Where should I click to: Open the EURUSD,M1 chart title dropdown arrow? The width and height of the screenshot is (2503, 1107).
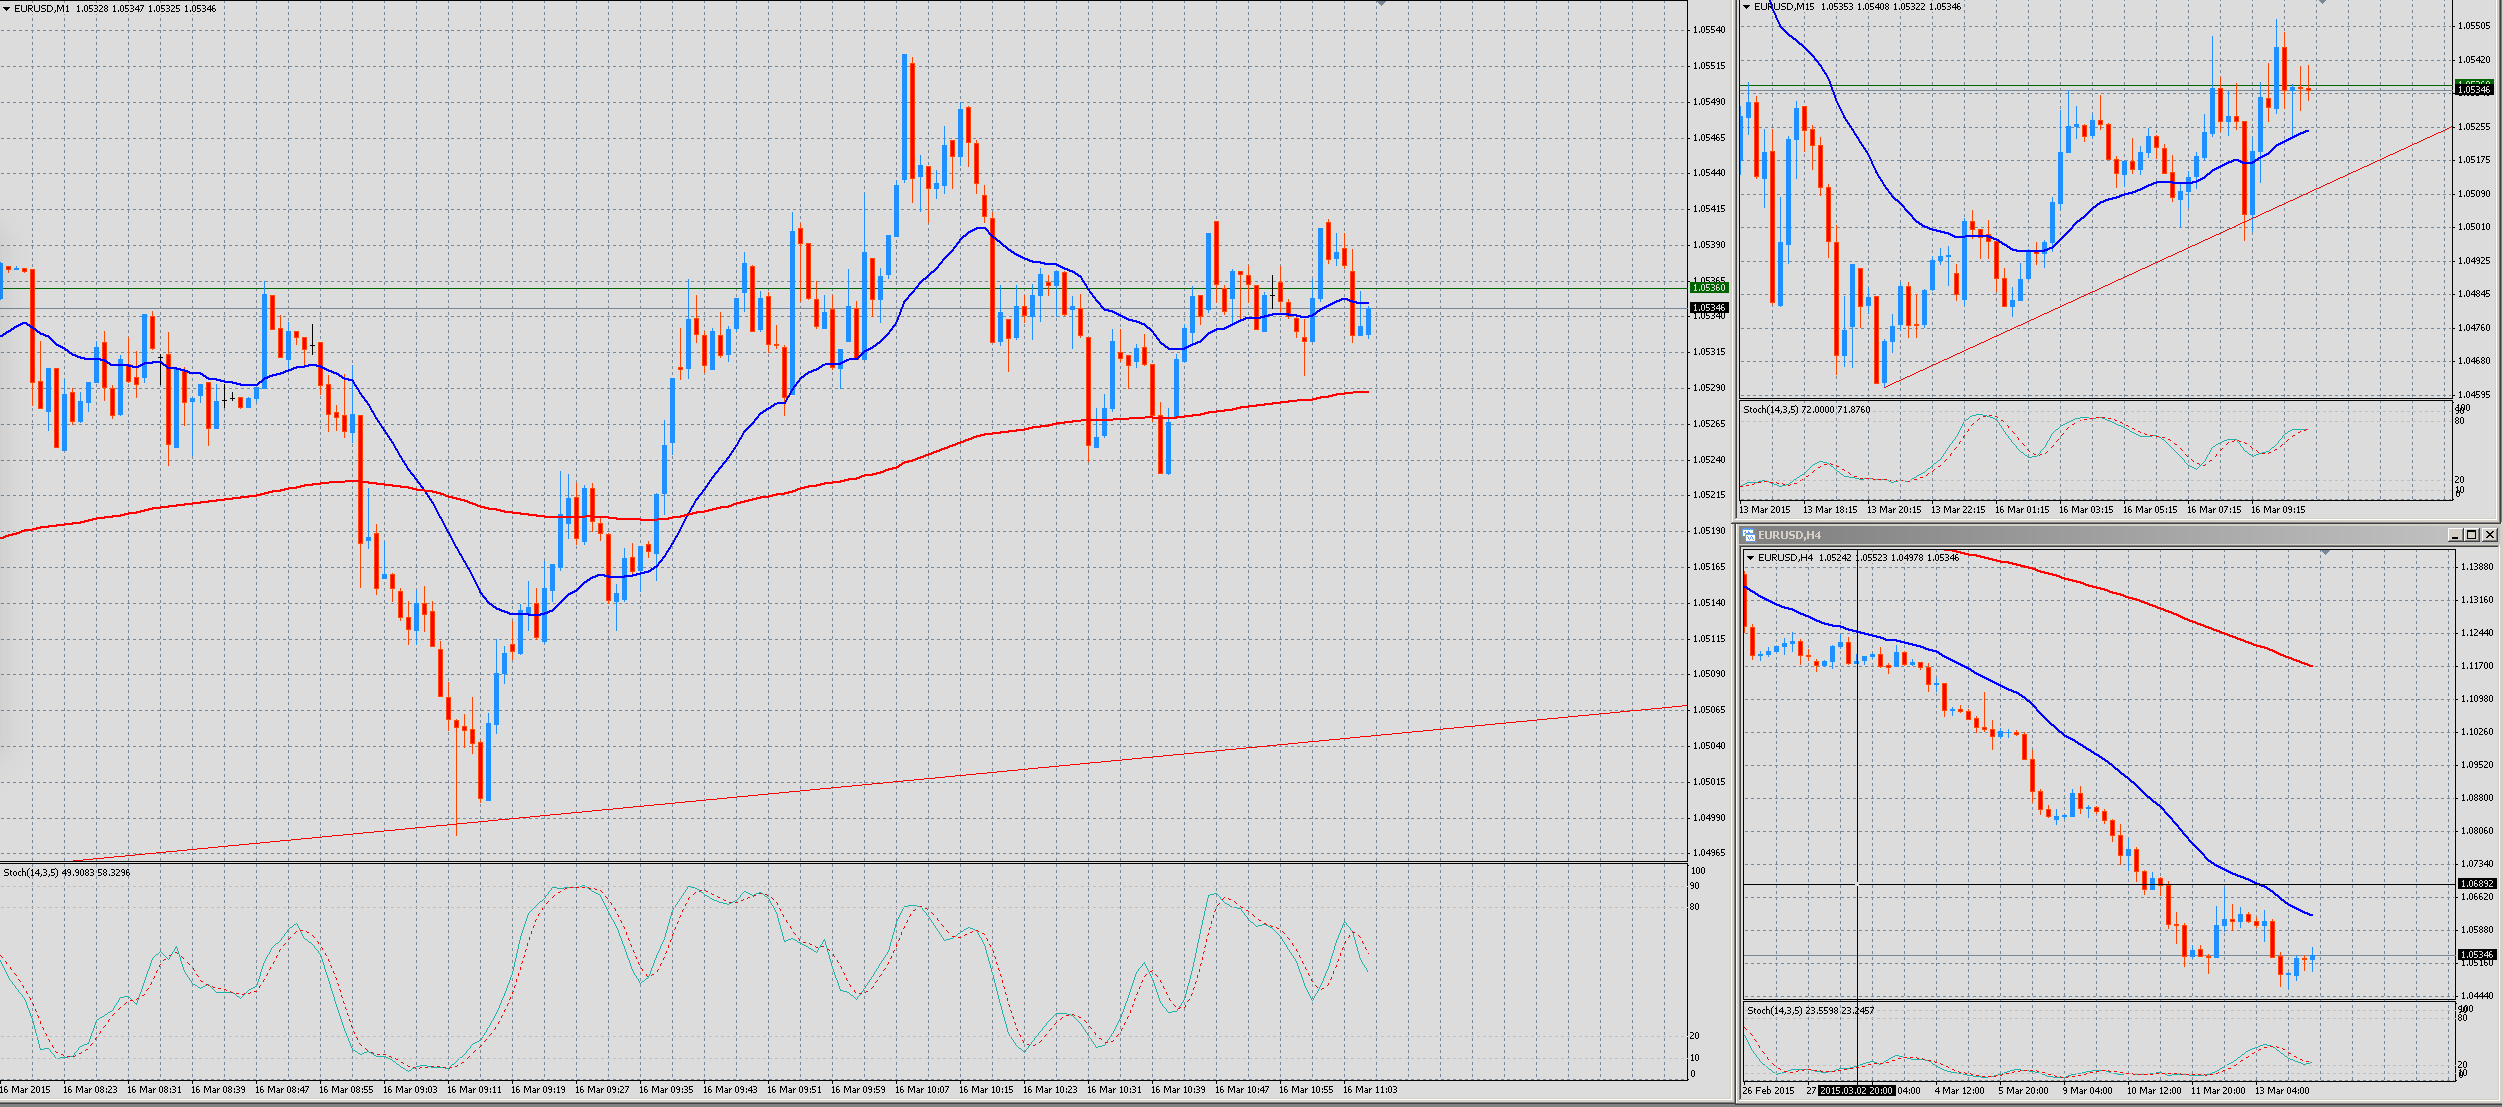click(x=6, y=9)
